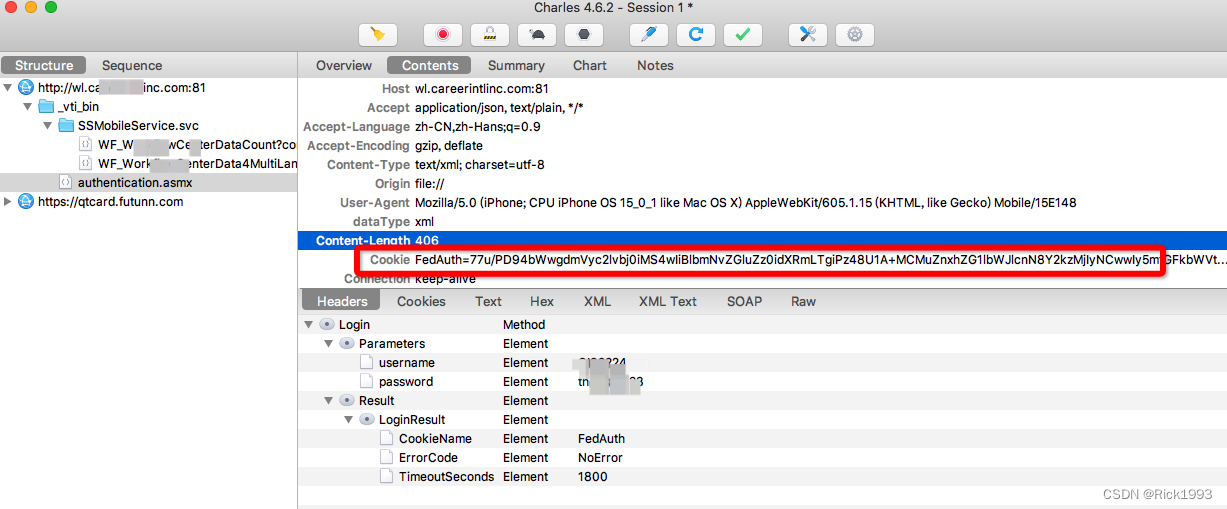The height and width of the screenshot is (509, 1227).
Task: Click the Login node bullet icon
Action: 327,325
